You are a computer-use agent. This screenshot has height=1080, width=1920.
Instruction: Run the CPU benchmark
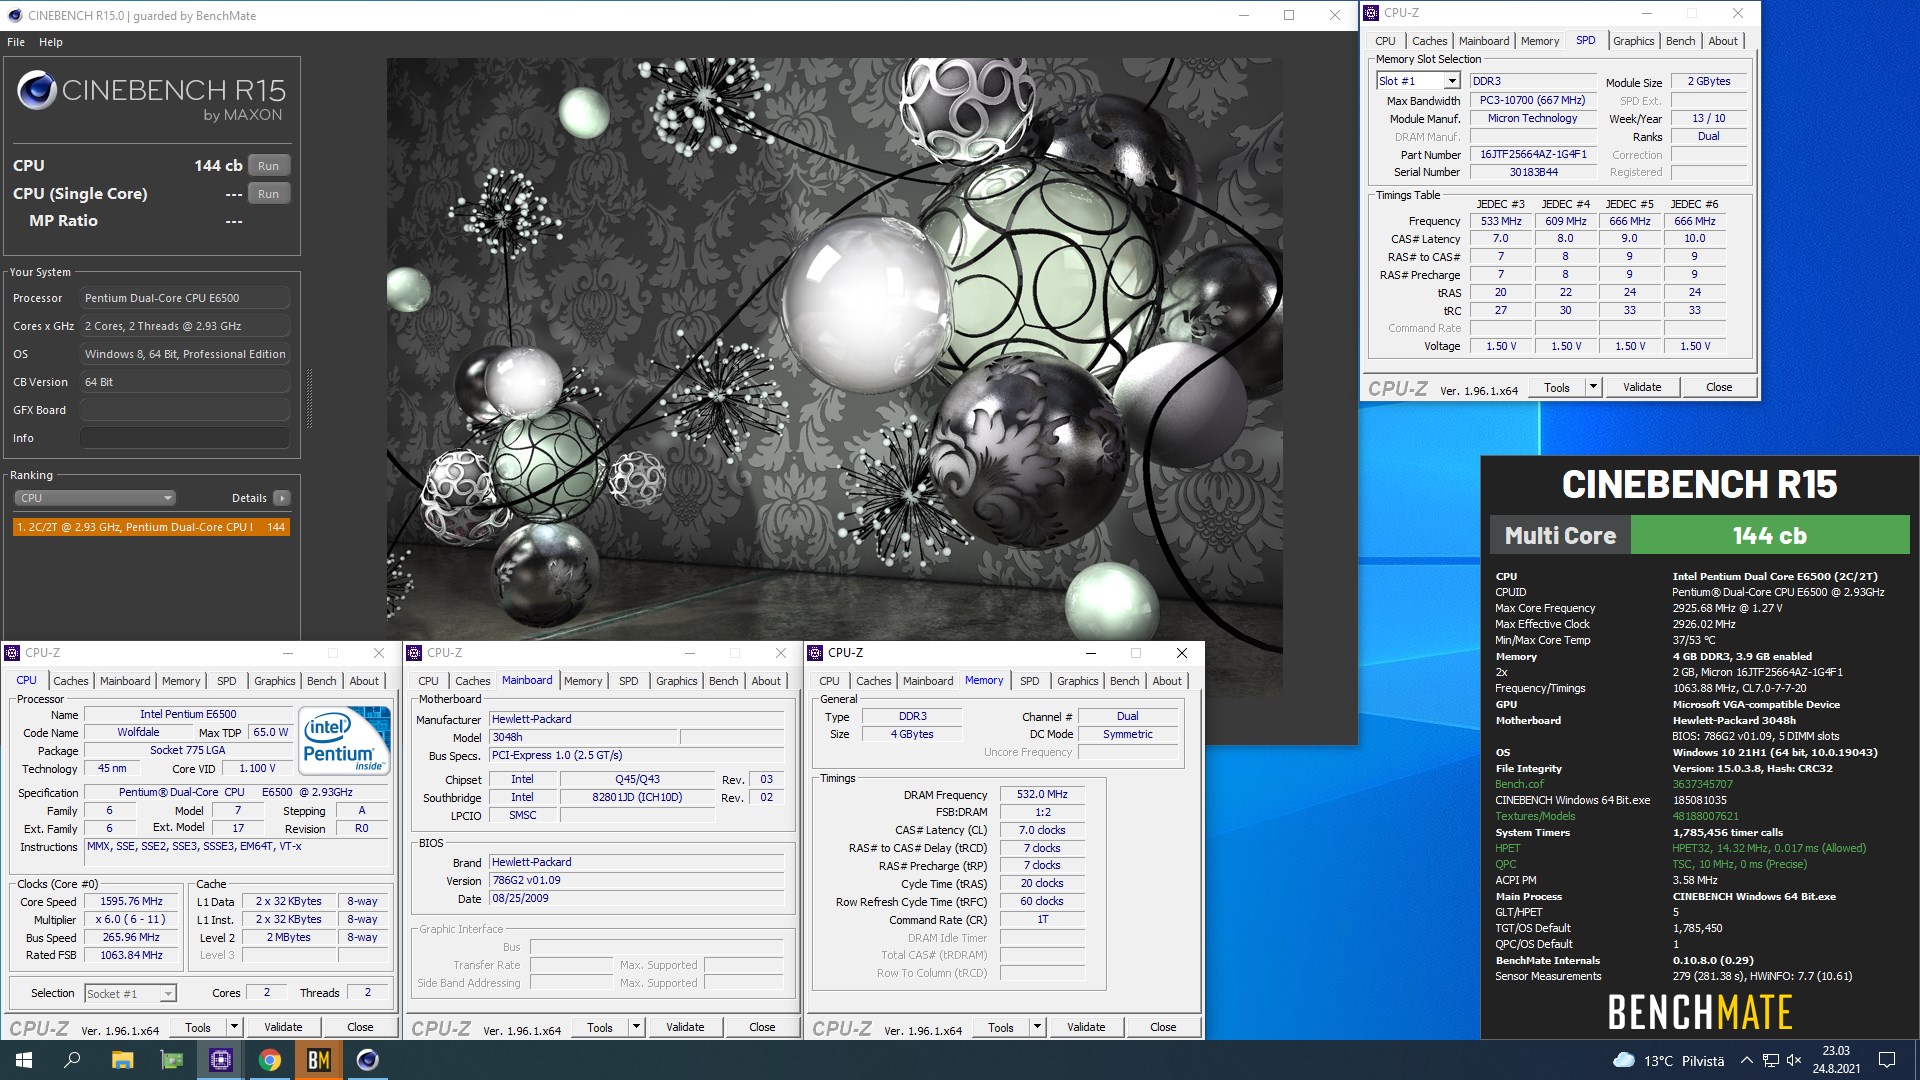tap(268, 166)
